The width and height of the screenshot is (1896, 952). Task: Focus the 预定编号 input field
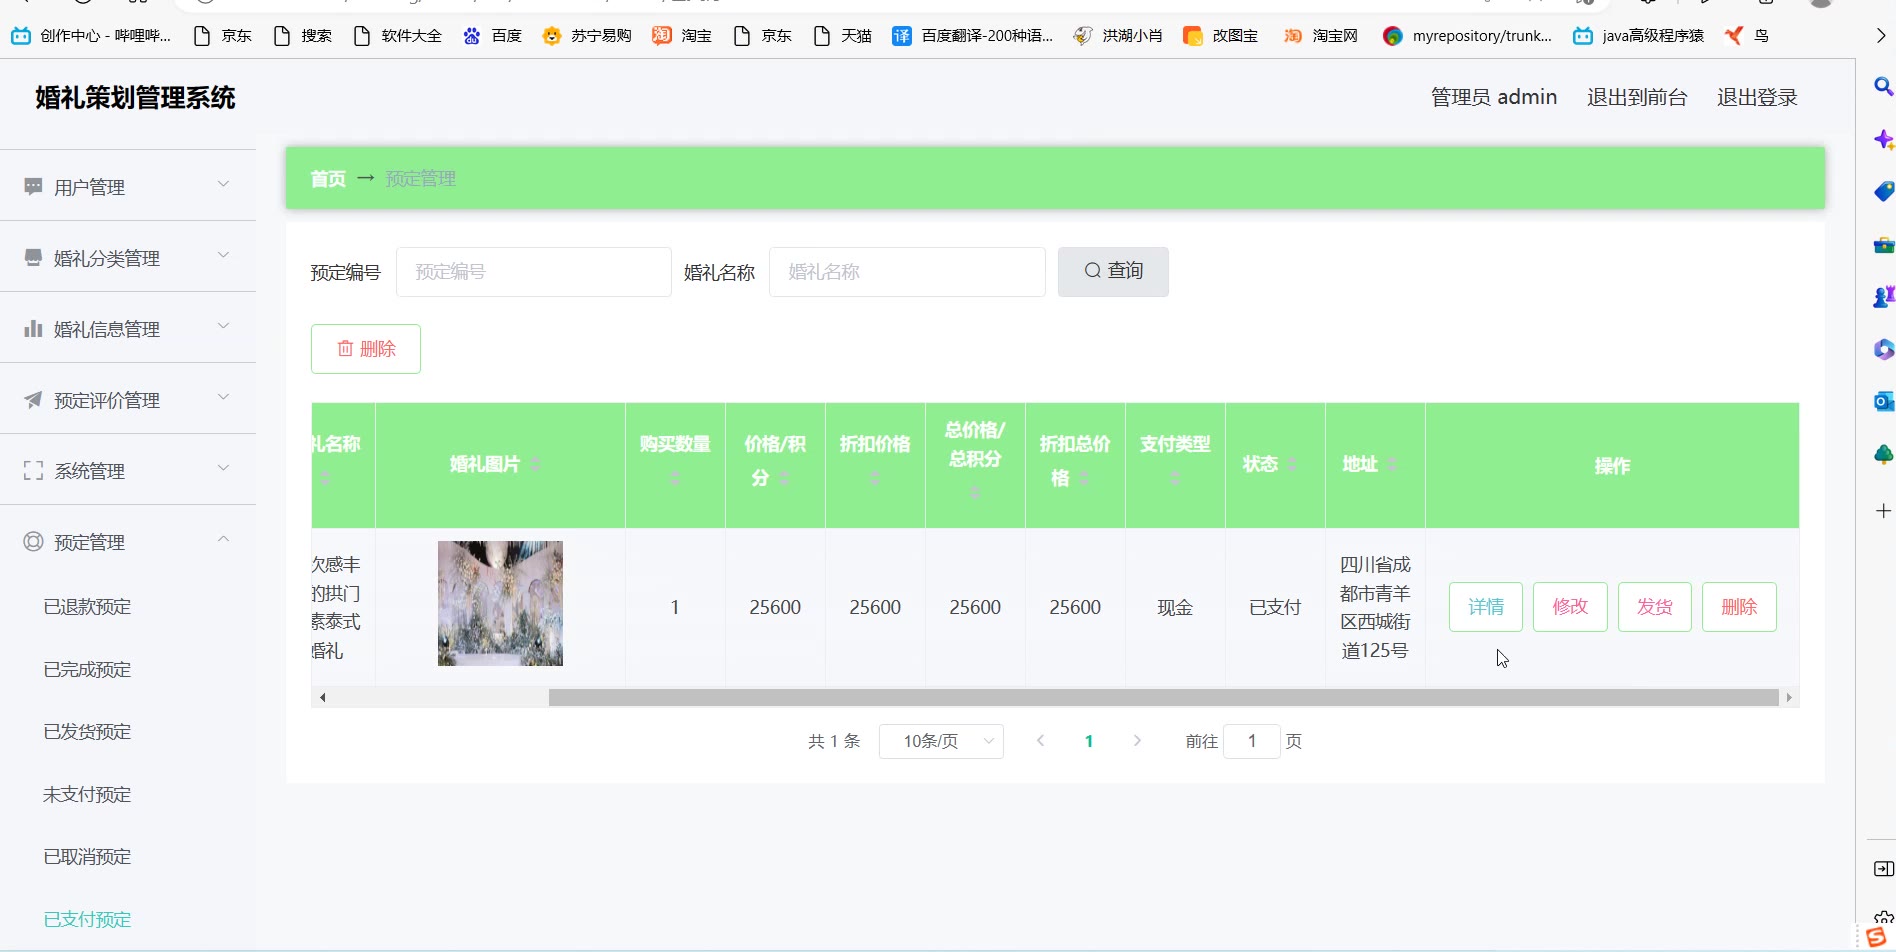point(534,272)
